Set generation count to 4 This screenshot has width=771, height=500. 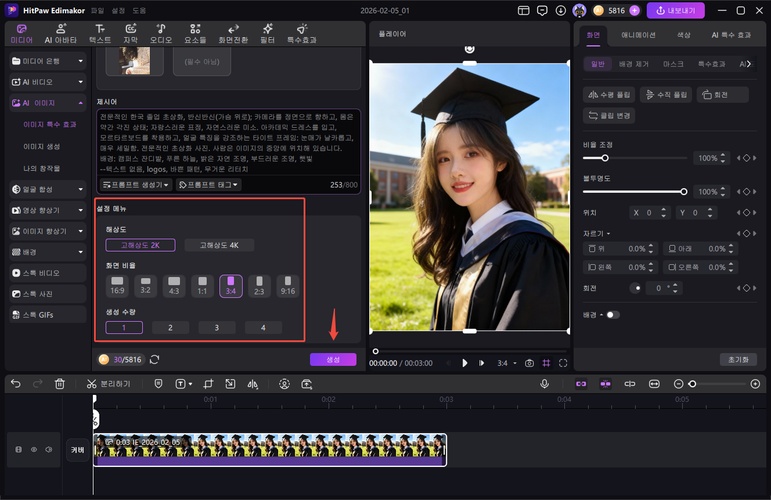[263, 327]
